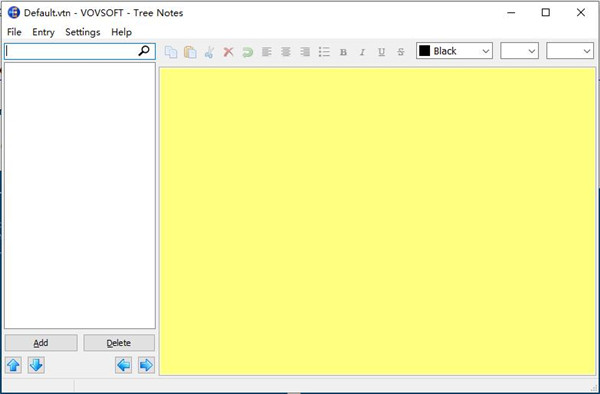
Task: Click the empty tree entries panel
Action: point(80,195)
